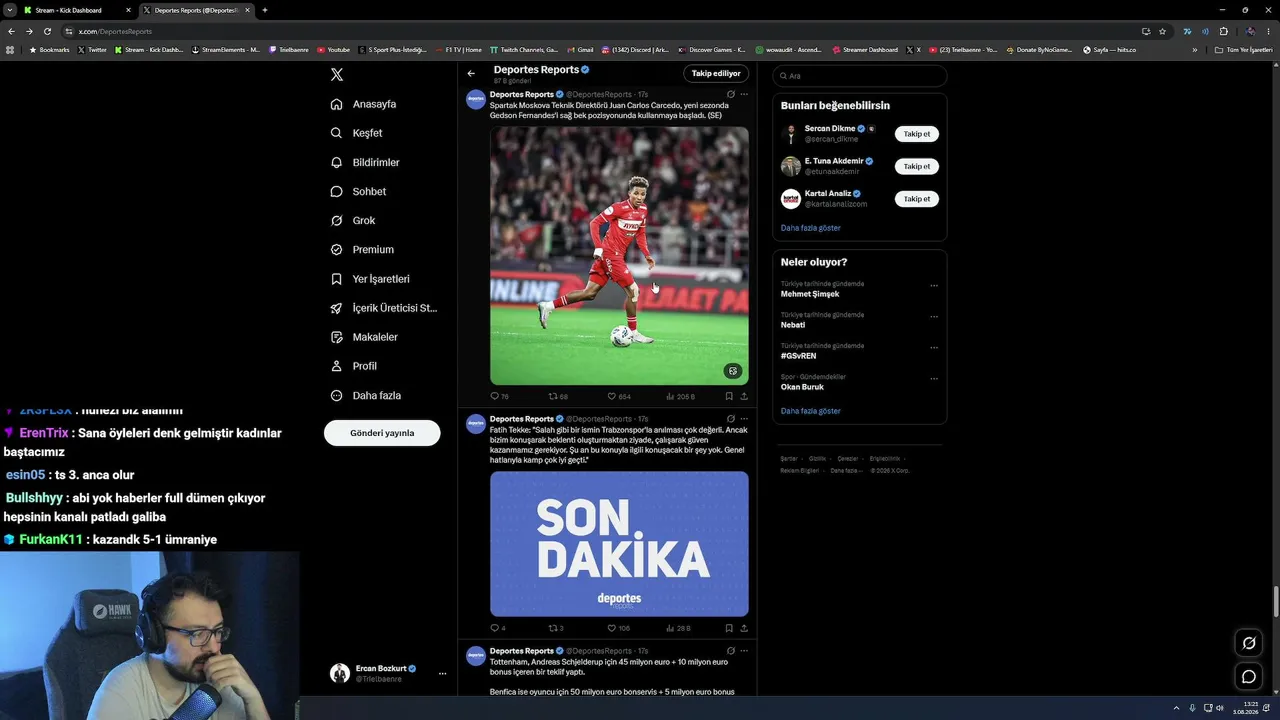
Task: Open Anasayfa home page
Action: point(364,104)
